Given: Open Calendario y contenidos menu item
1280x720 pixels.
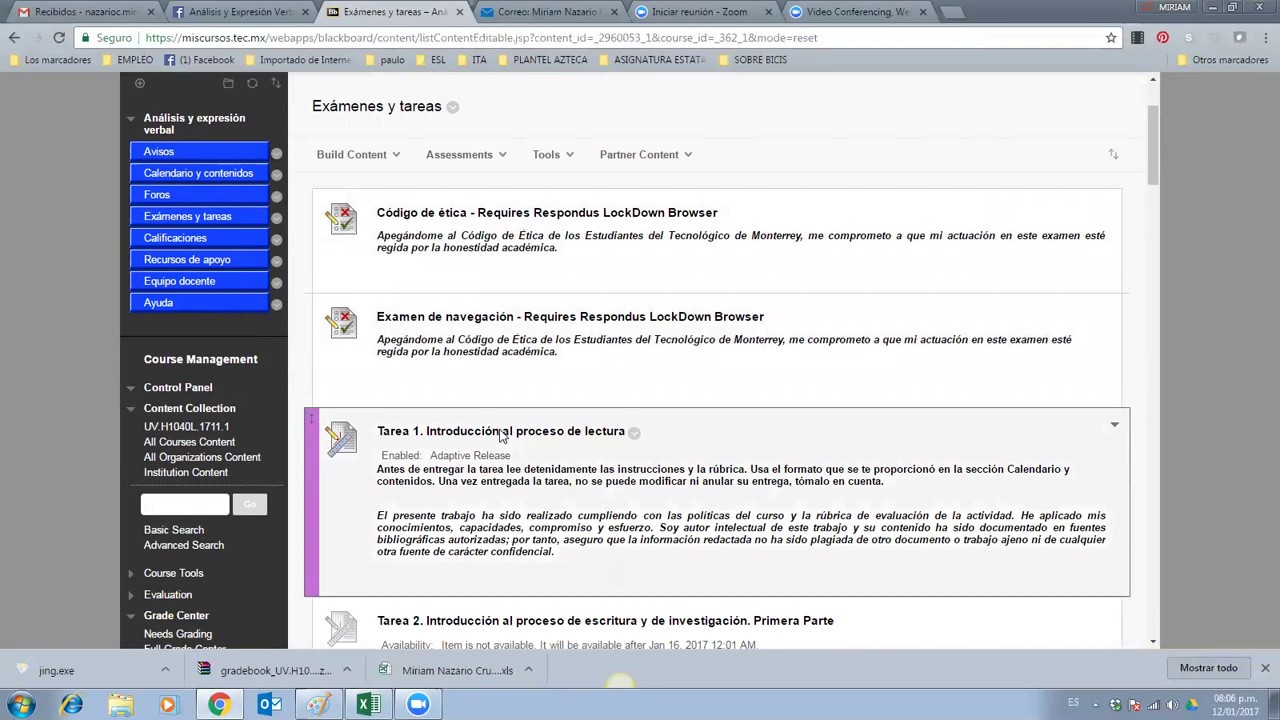Looking at the screenshot, I should pyautogui.click(x=199, y=173).
